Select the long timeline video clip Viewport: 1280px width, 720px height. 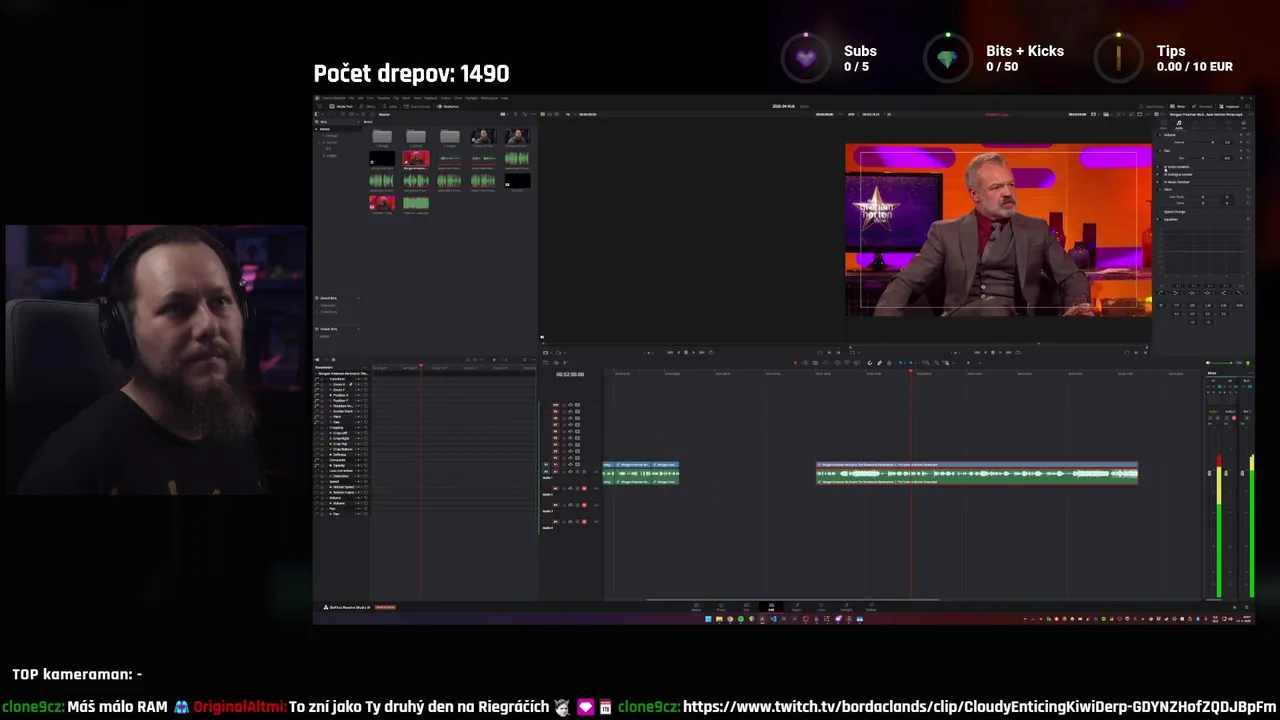click(977, 465)
